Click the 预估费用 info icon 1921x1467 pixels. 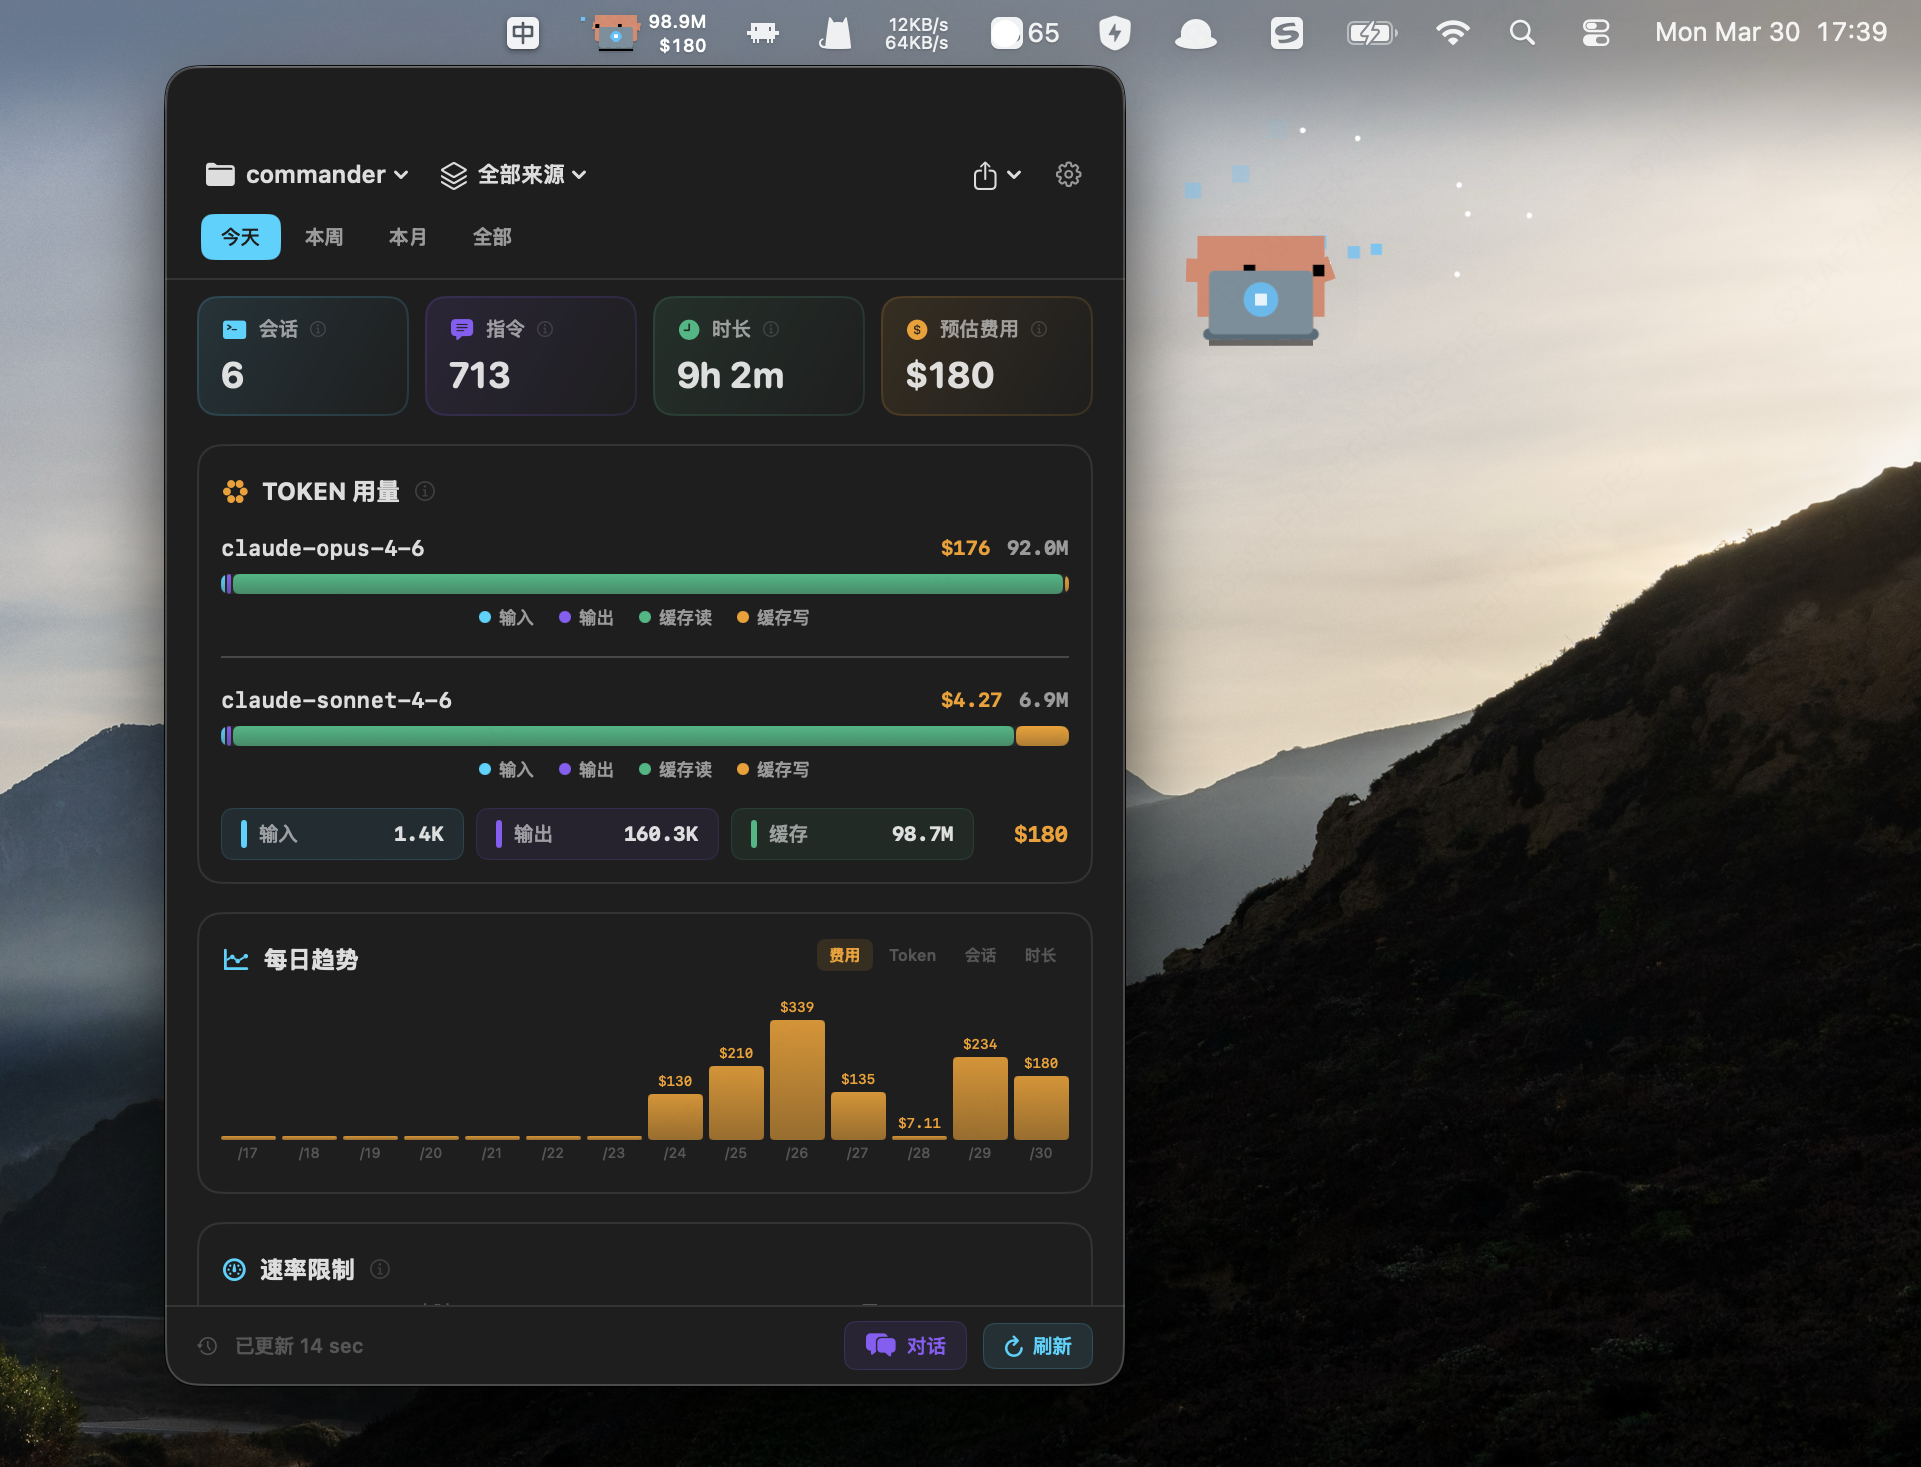click(1039, 329)
